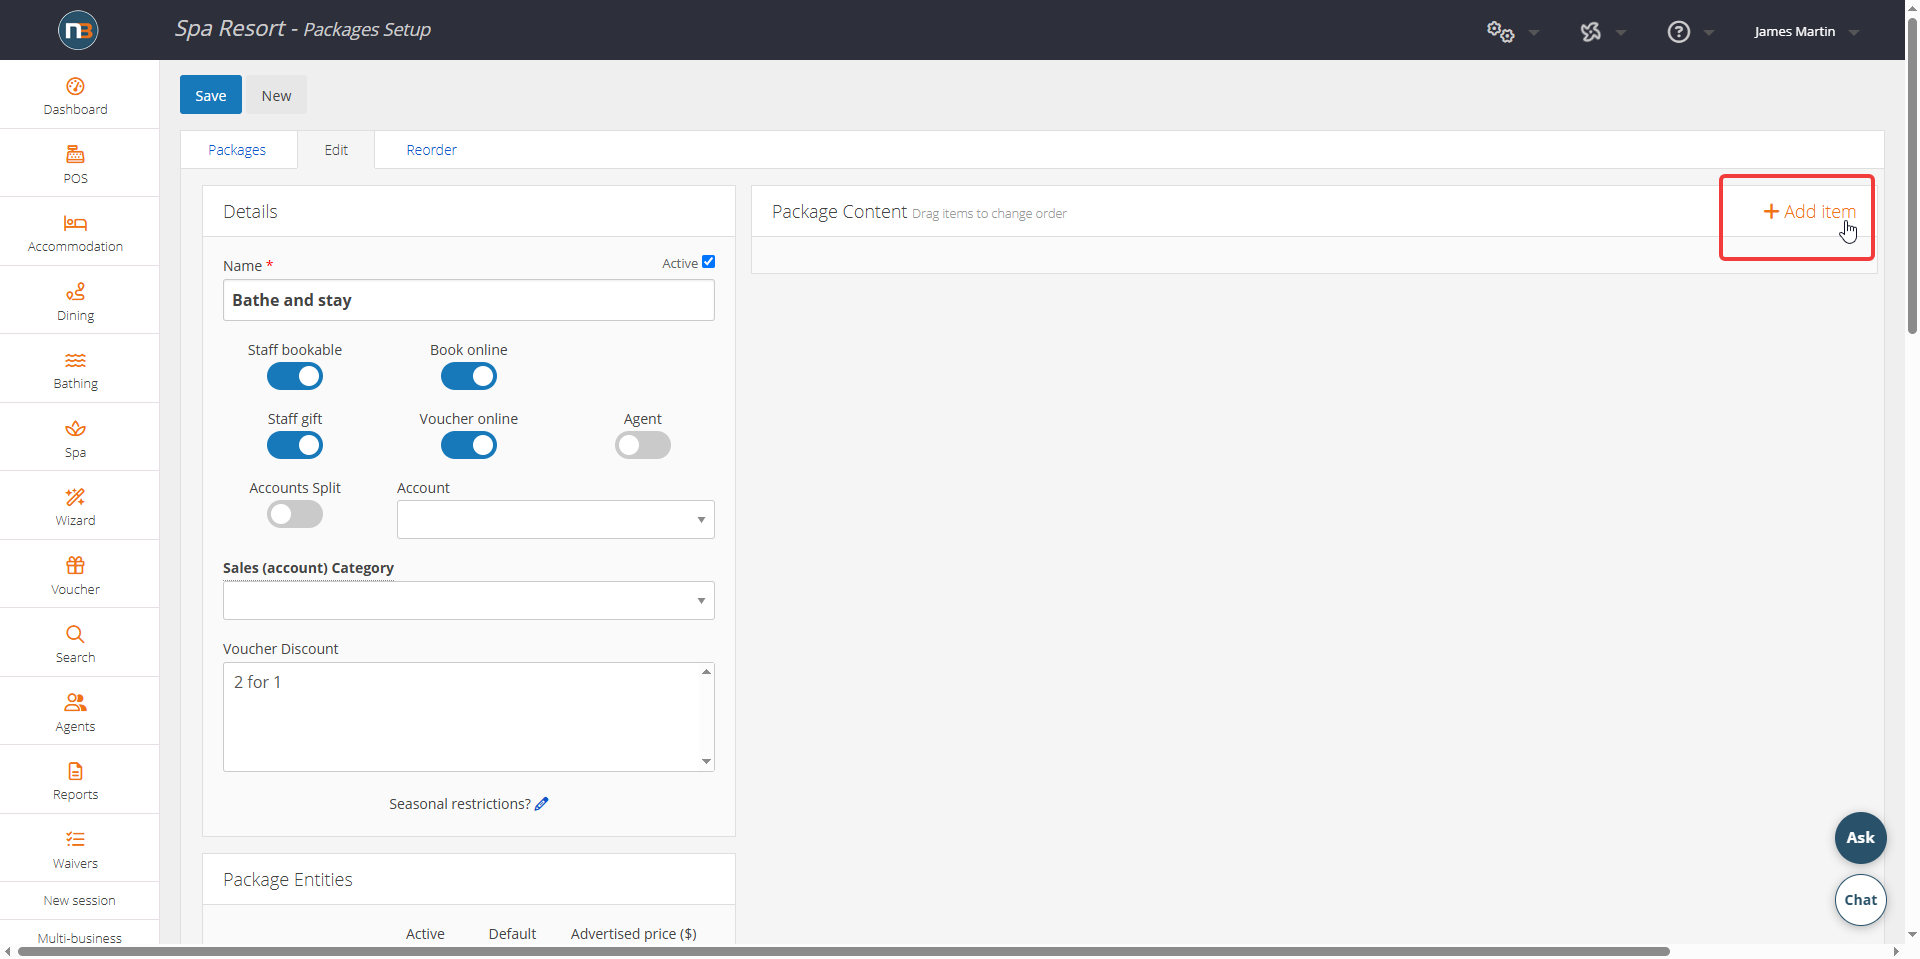Click the Package Entities heading
This screenshot has height=959, width=1920.
288,880
